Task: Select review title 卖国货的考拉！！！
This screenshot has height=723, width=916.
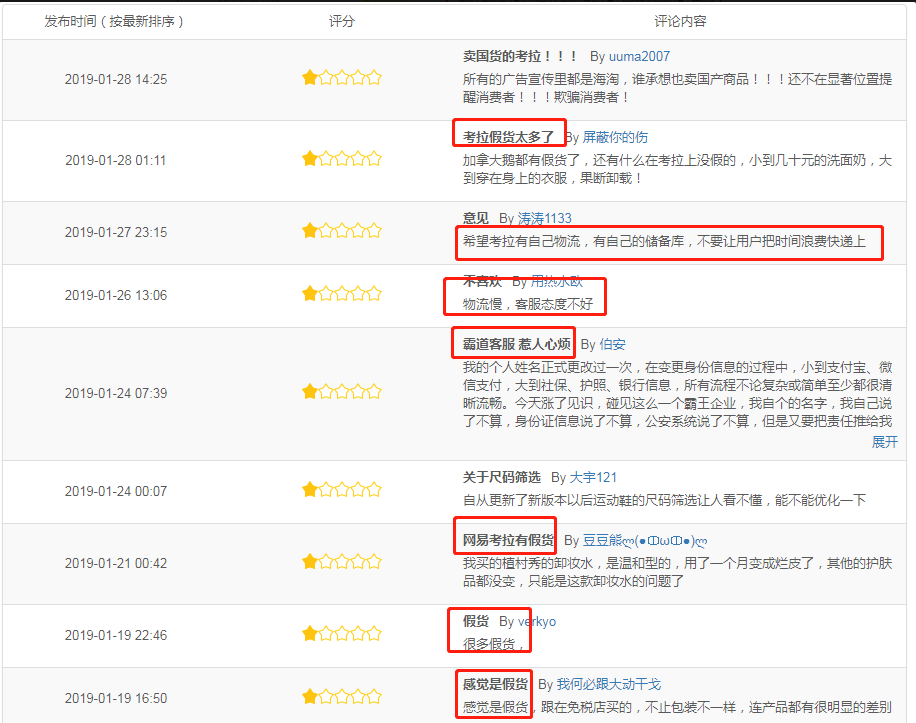Action: 521,57
